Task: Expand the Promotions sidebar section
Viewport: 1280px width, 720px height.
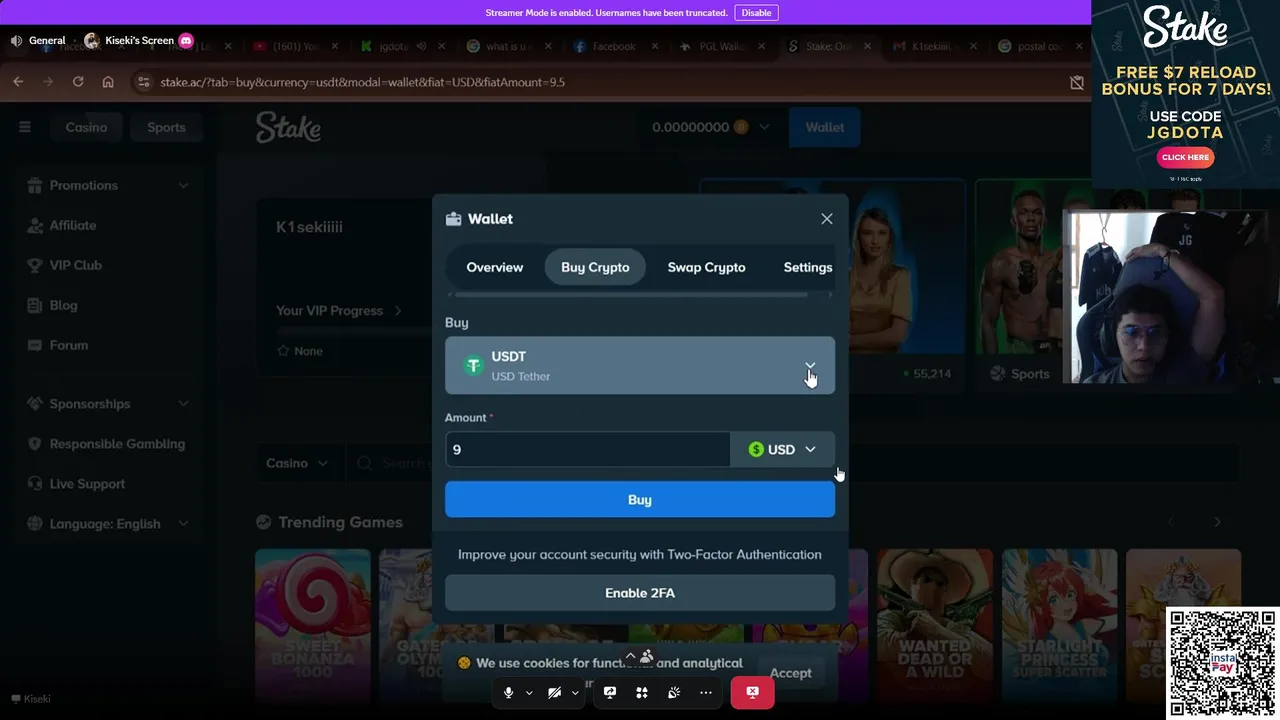Action: [x=183, y=185]
